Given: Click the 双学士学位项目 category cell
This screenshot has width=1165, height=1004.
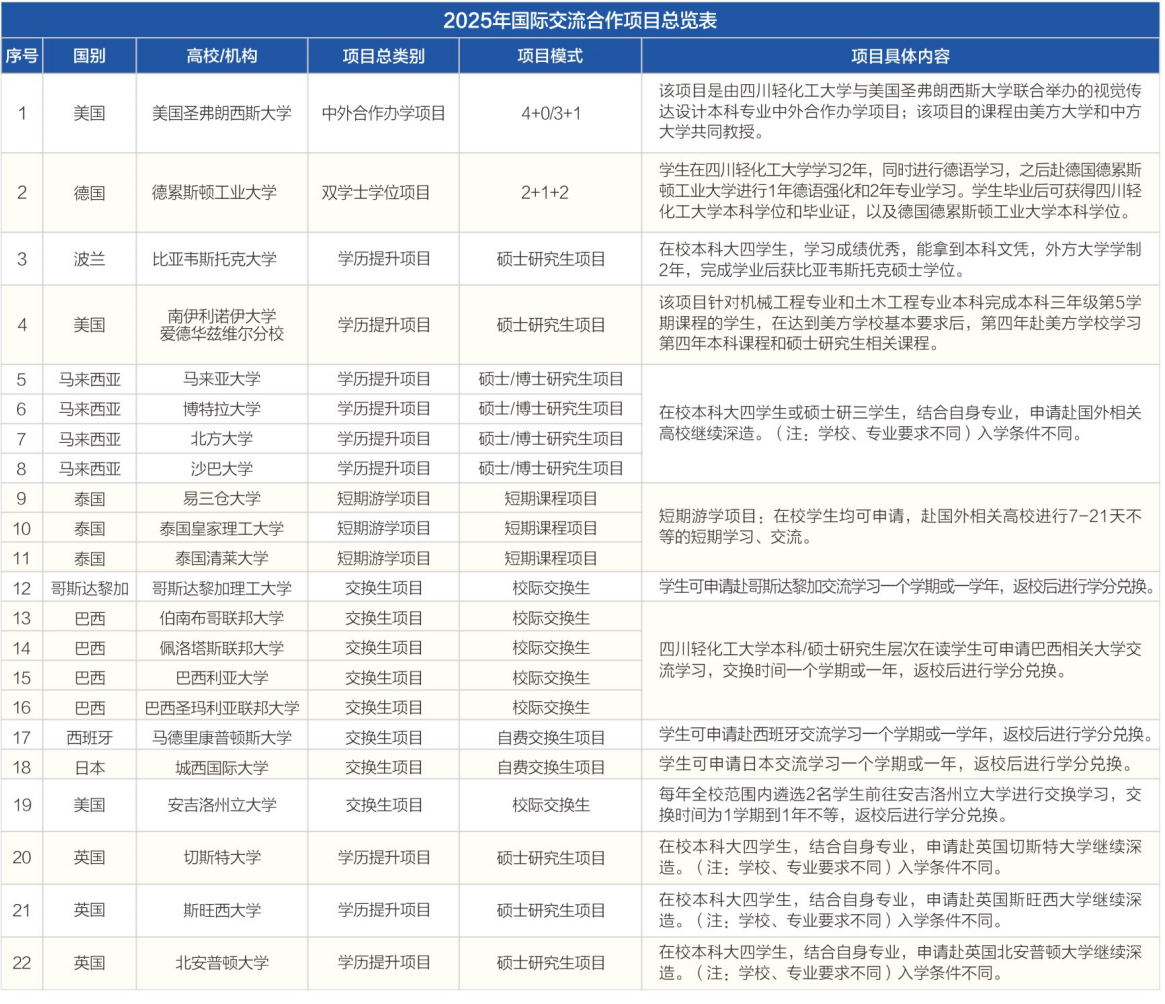Looking at the screenshot, I should 383,192.
